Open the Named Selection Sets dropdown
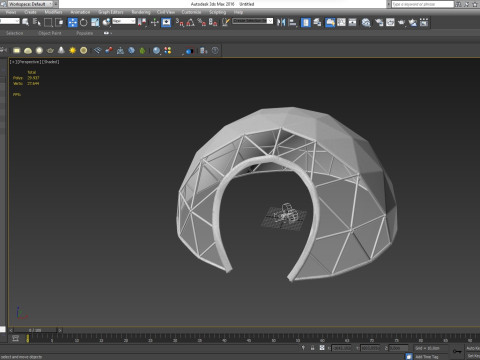The image size is (480, 360). click(253, 21)
